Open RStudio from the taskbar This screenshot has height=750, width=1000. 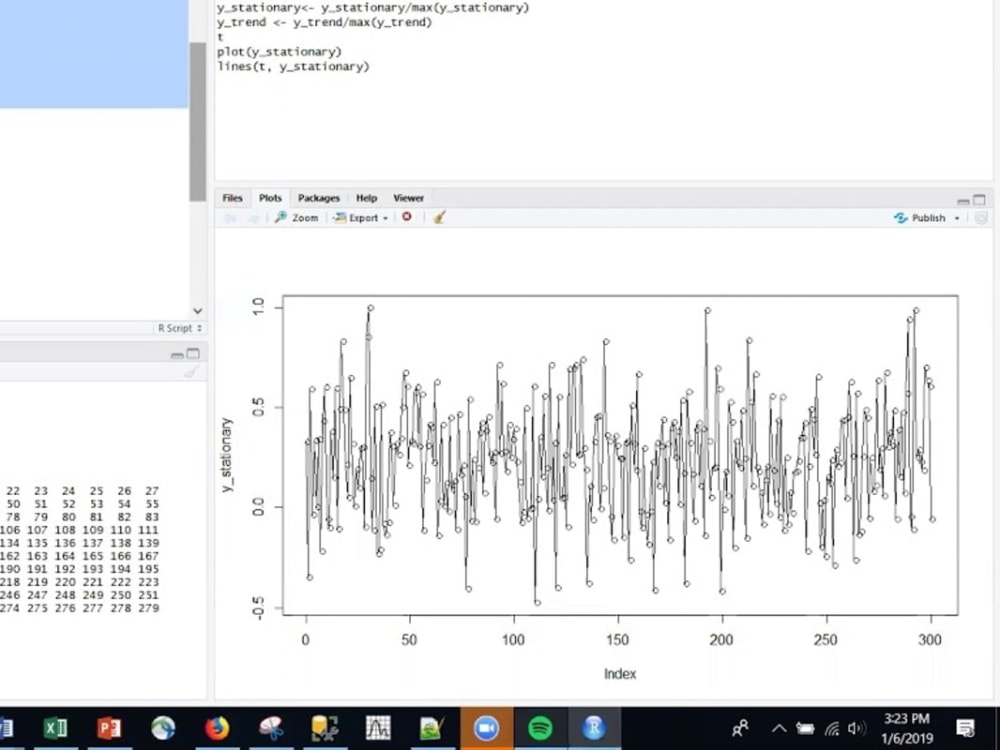point(594,727)
